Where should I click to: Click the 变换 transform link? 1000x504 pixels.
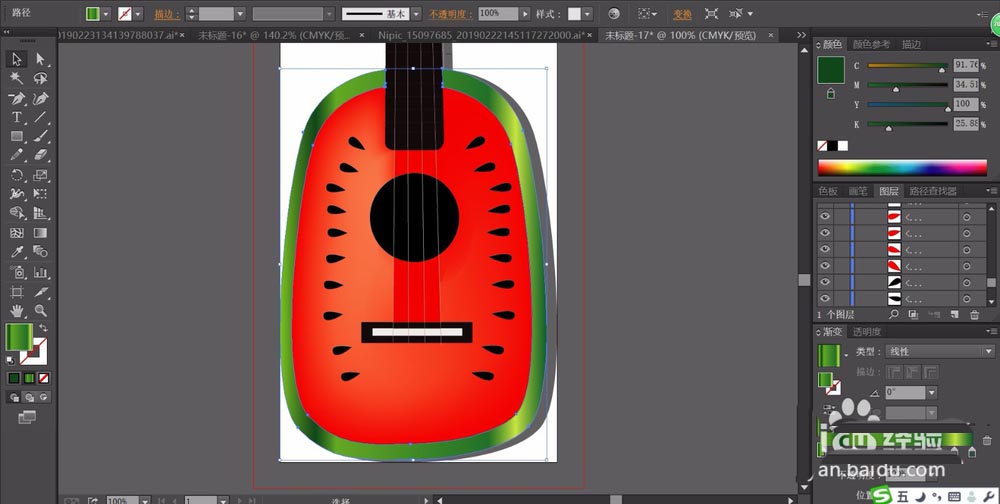(682, 13)
